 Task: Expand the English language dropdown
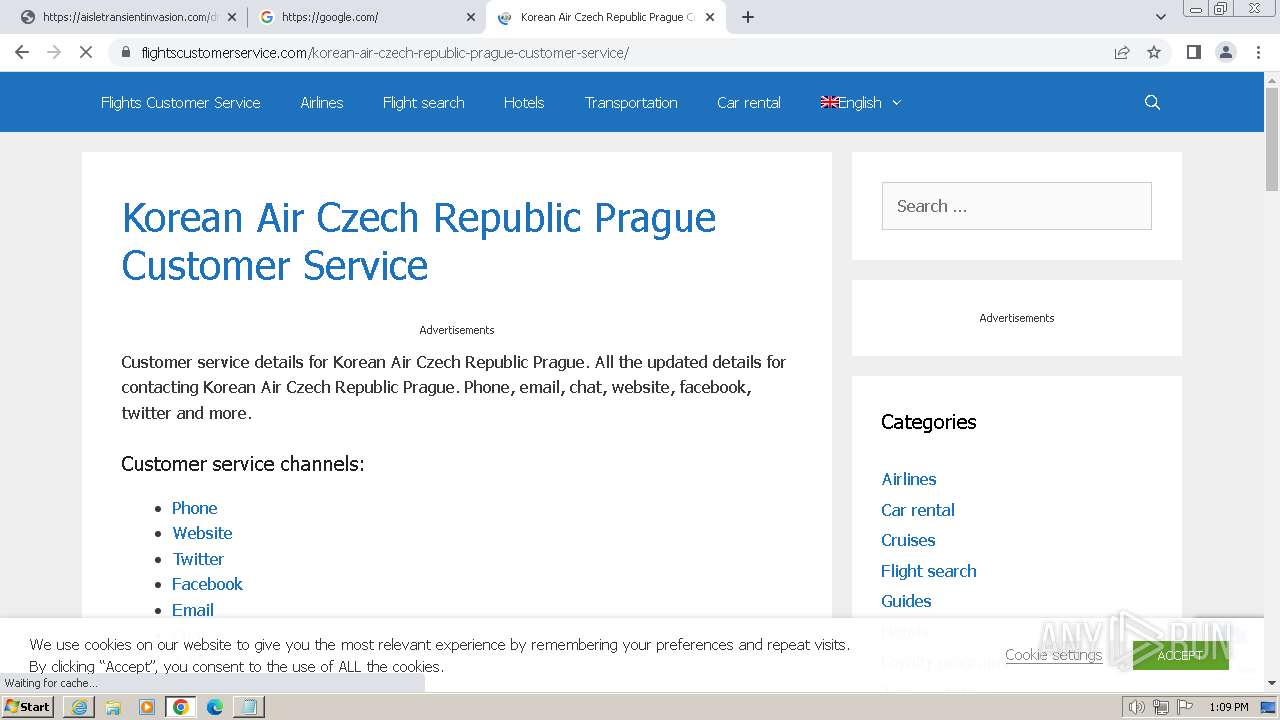coord(861,103)
